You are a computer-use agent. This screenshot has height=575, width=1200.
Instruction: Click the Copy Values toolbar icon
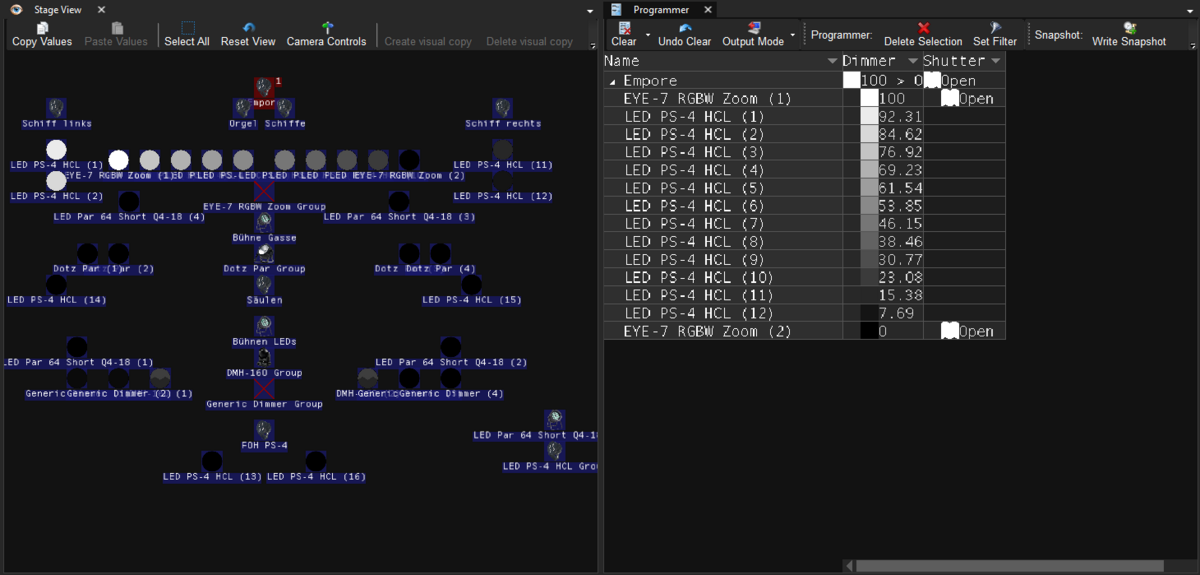coord(42,28)
